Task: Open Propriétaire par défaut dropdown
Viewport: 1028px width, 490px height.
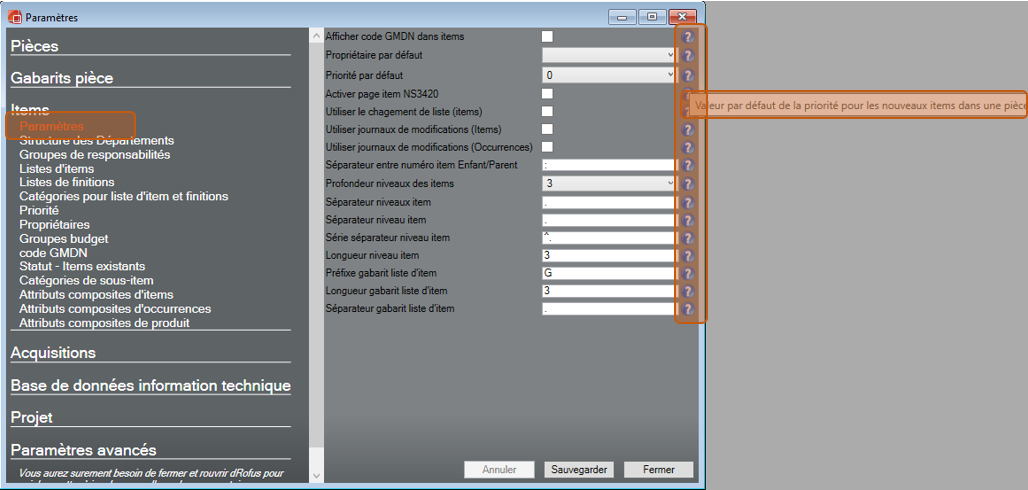Action: pos(609,56)
